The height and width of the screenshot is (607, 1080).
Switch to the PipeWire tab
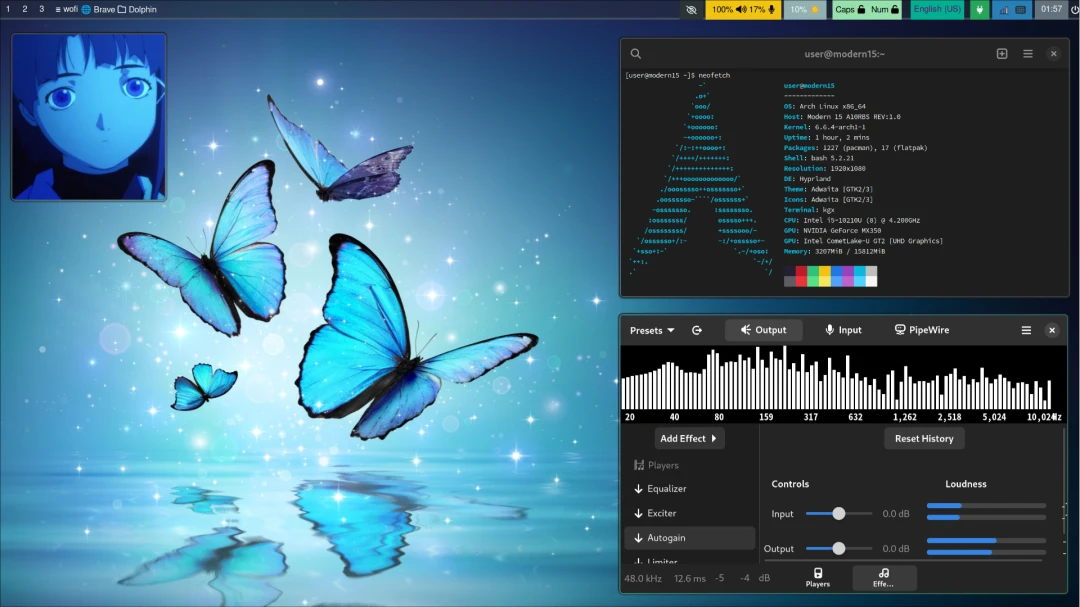point(921,330)
